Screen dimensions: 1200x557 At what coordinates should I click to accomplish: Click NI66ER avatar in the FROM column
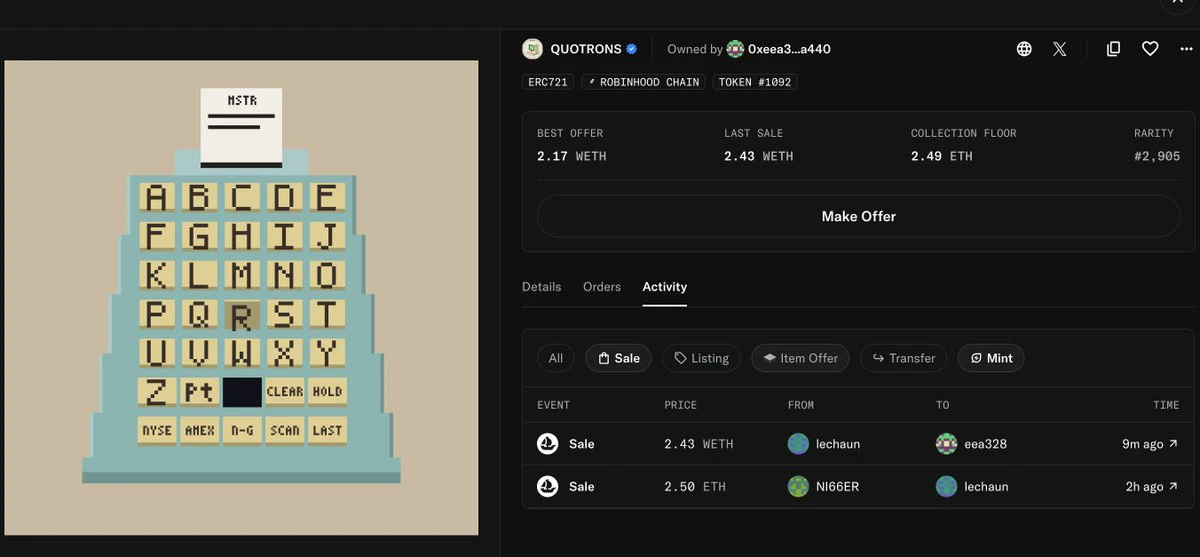click(x=798, y=486)
